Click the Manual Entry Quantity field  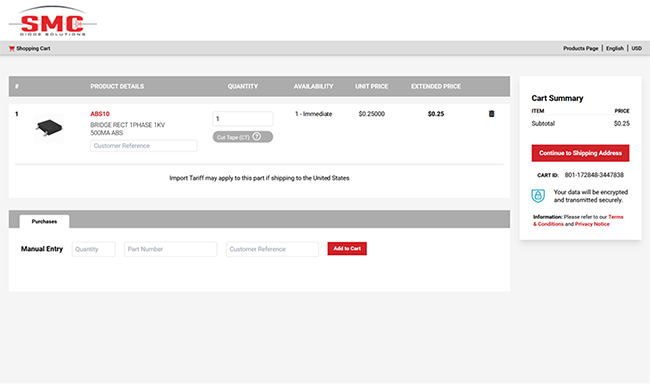coord(94,249)
